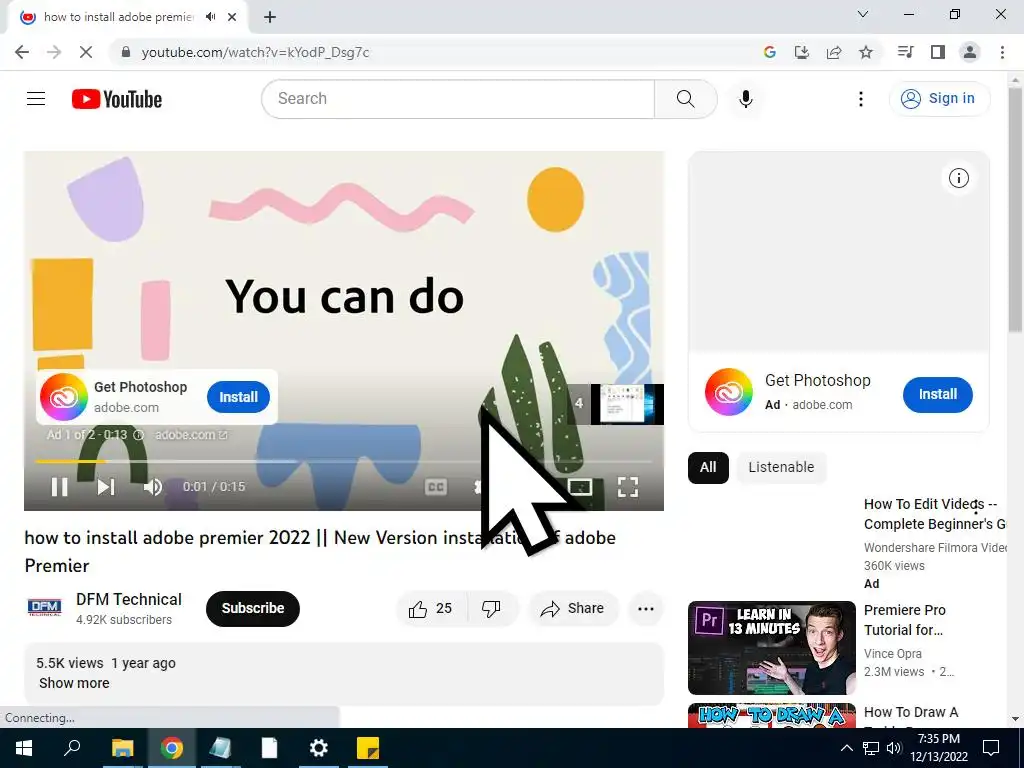Open adobe.com link under video ad

tap(191, 435)
